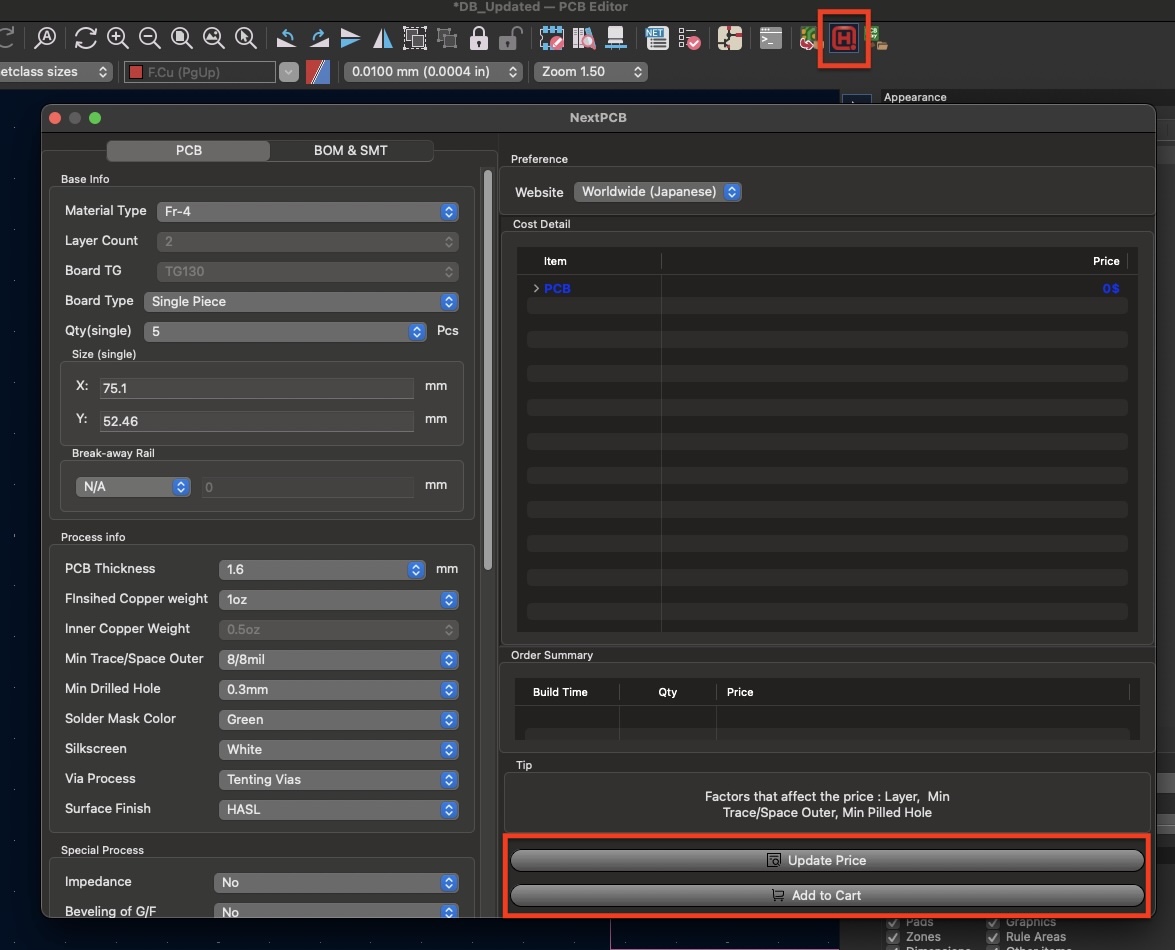
Task: Click the Unlock items open padlock icon
Action: click(x=510, y=37)
